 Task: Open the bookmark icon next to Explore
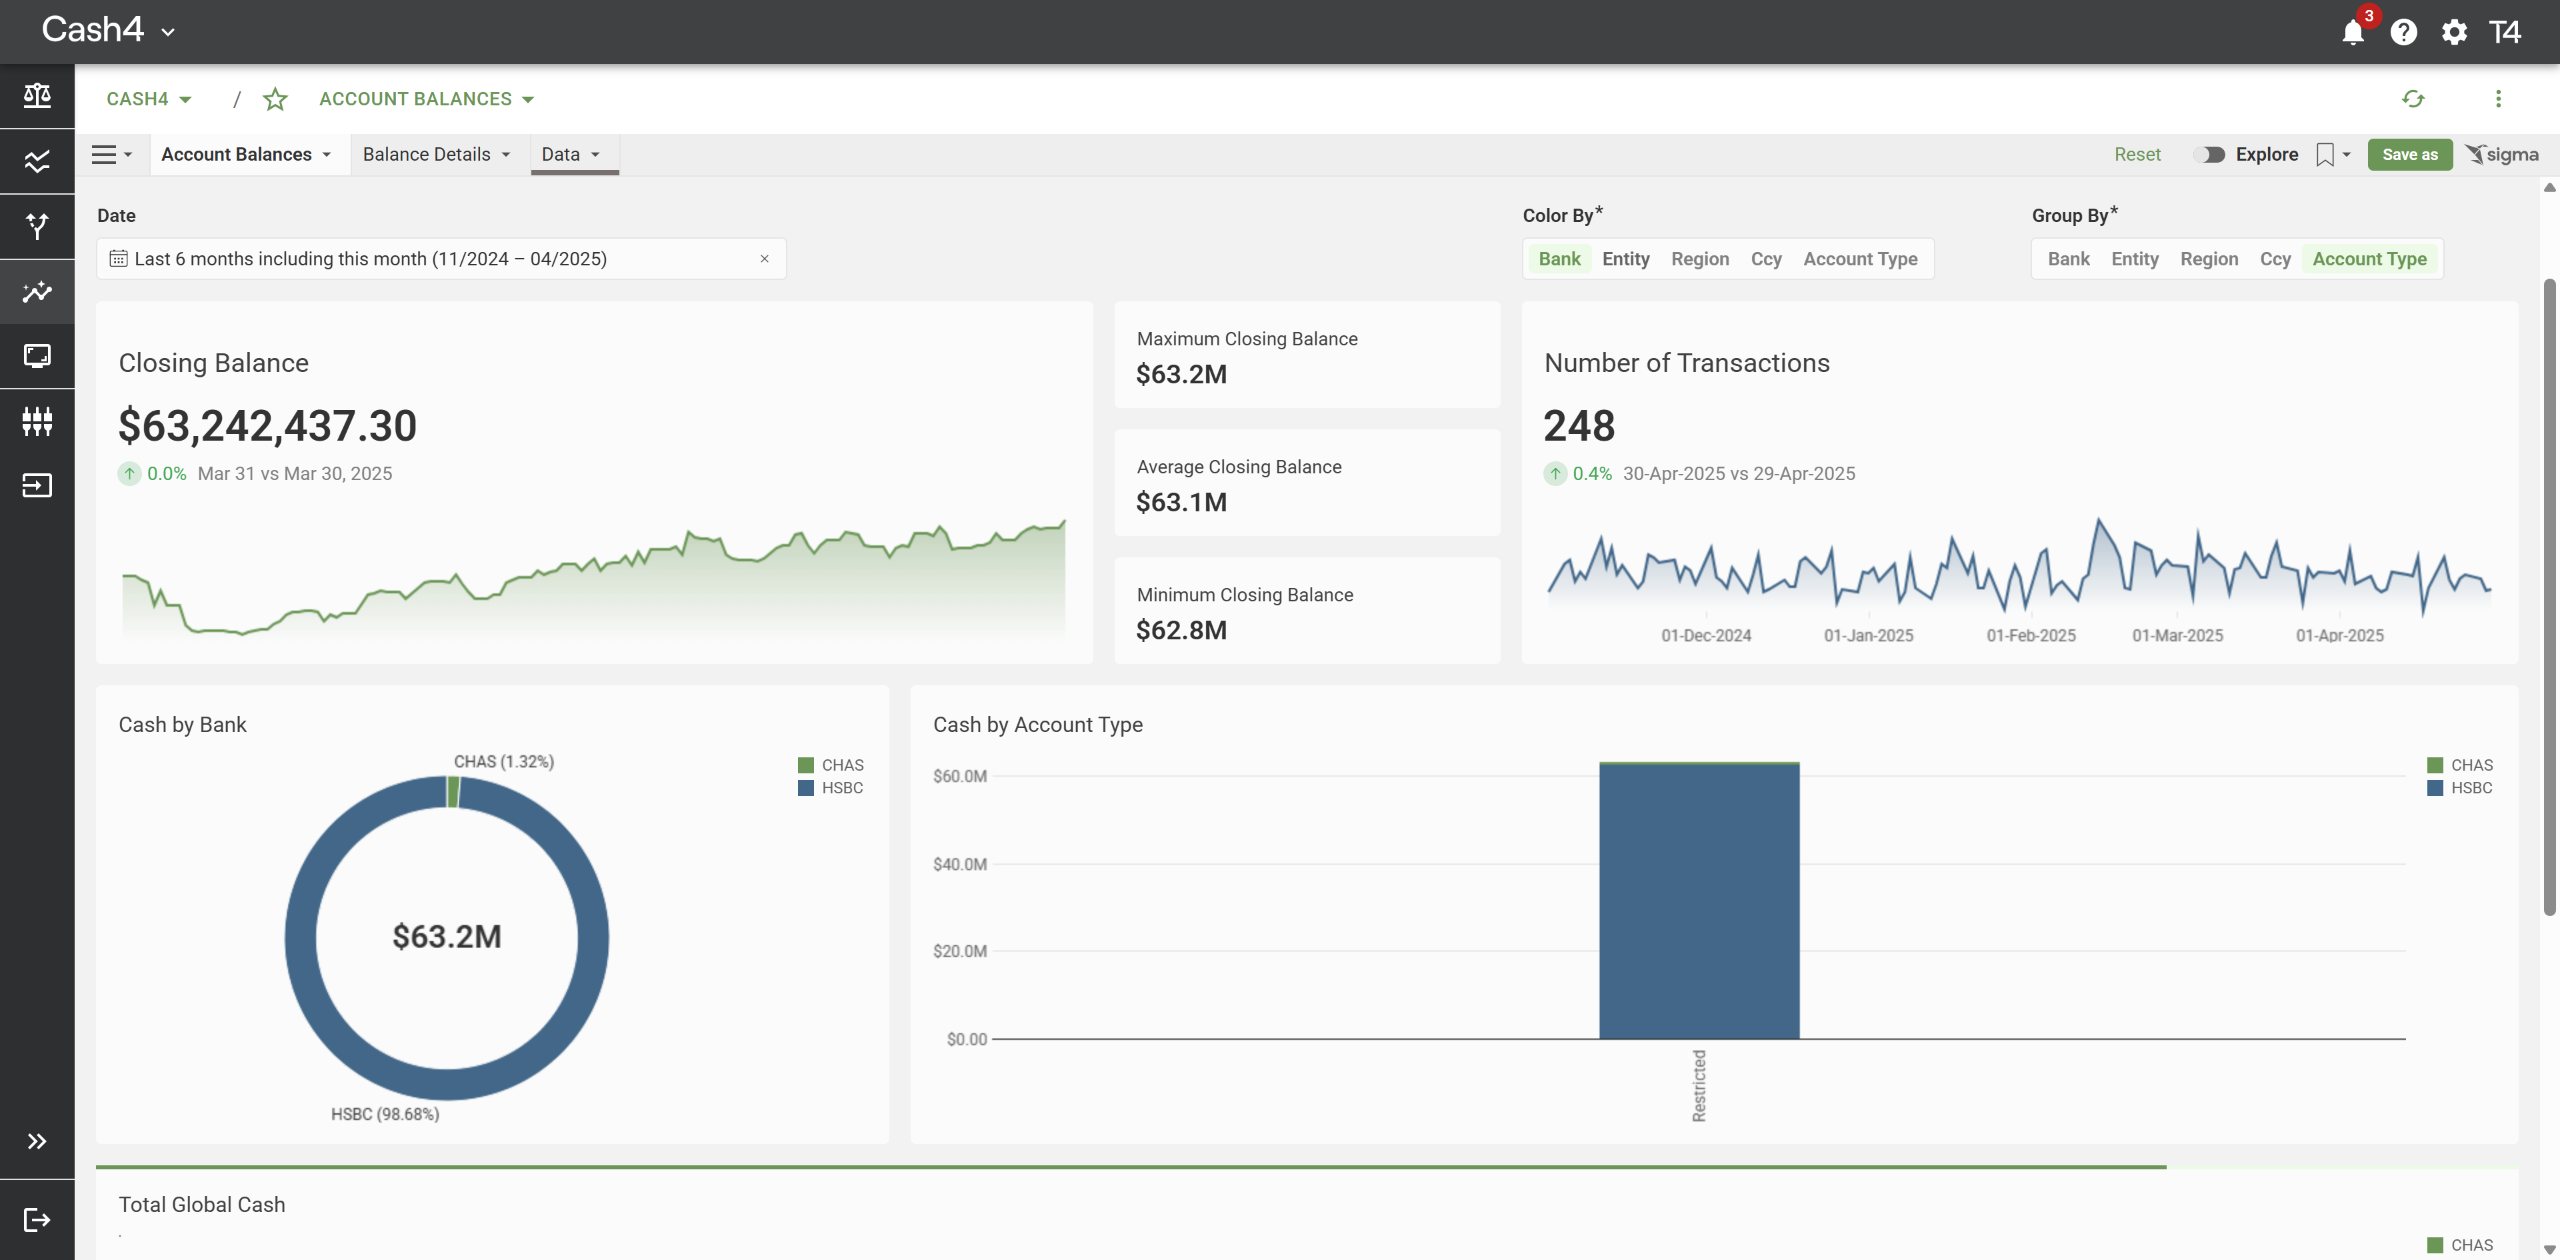click(2325, 155)
